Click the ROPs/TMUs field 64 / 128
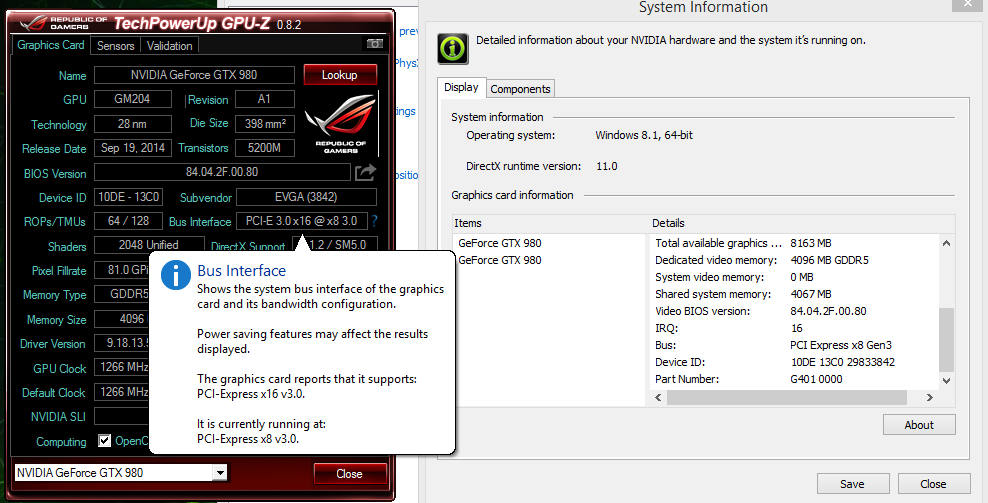This screenshot has width=988, height=503. (x=129, y=221)
